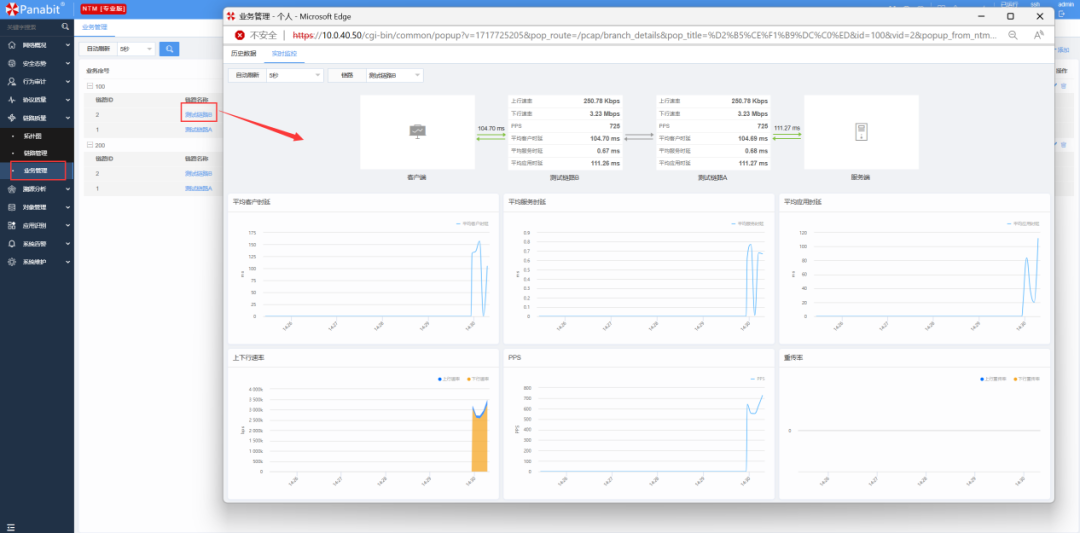The height and width of the screenshot is (533, 1080).
Task: Click the 111.27 ms latency label near server
Action: [787, 128]
